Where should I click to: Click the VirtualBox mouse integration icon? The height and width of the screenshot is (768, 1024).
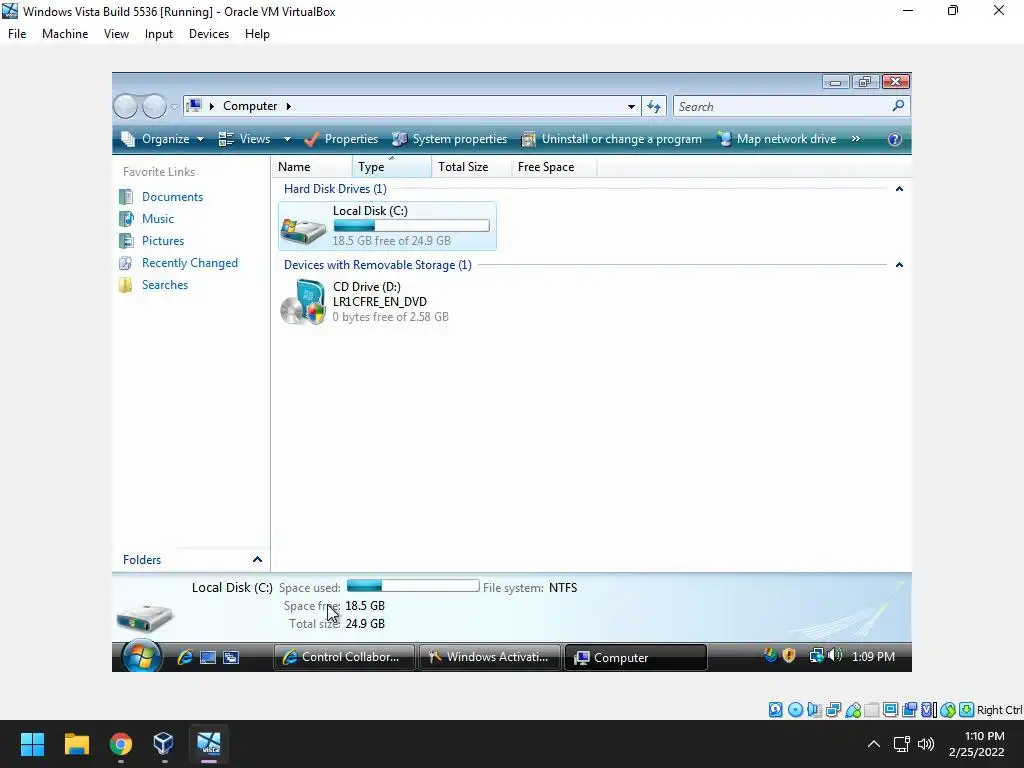pyautogui.click(x=948, y=710)
